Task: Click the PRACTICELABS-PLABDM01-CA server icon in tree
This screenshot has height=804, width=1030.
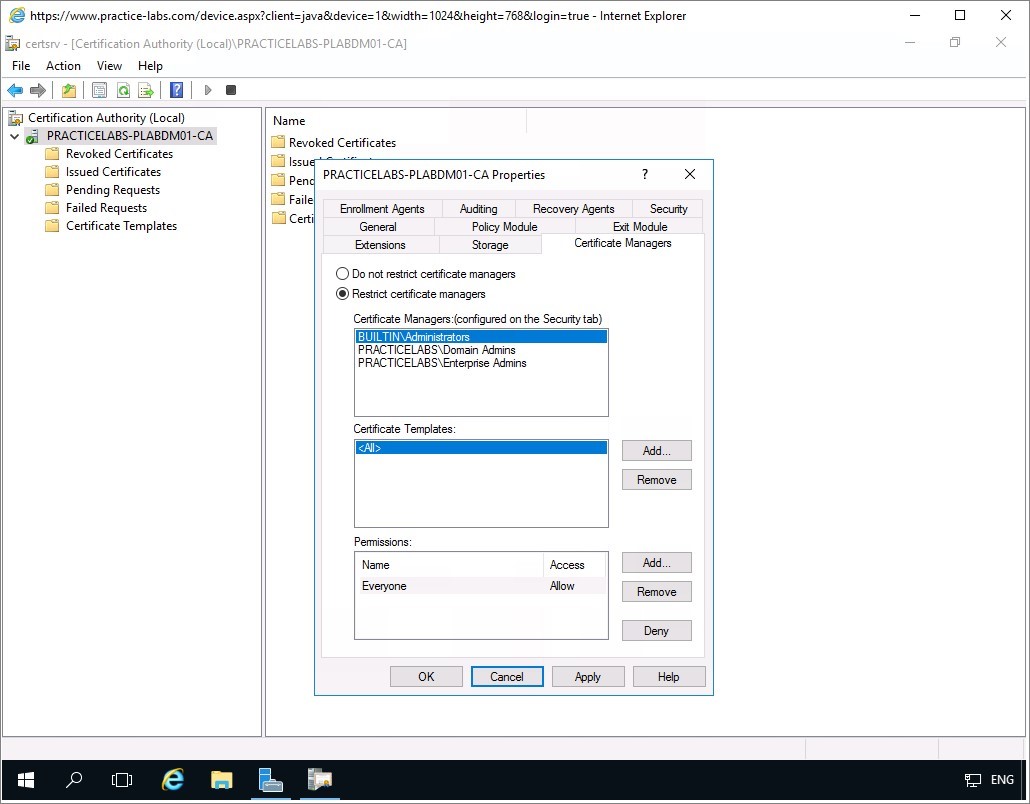Action: coord(32,136)
